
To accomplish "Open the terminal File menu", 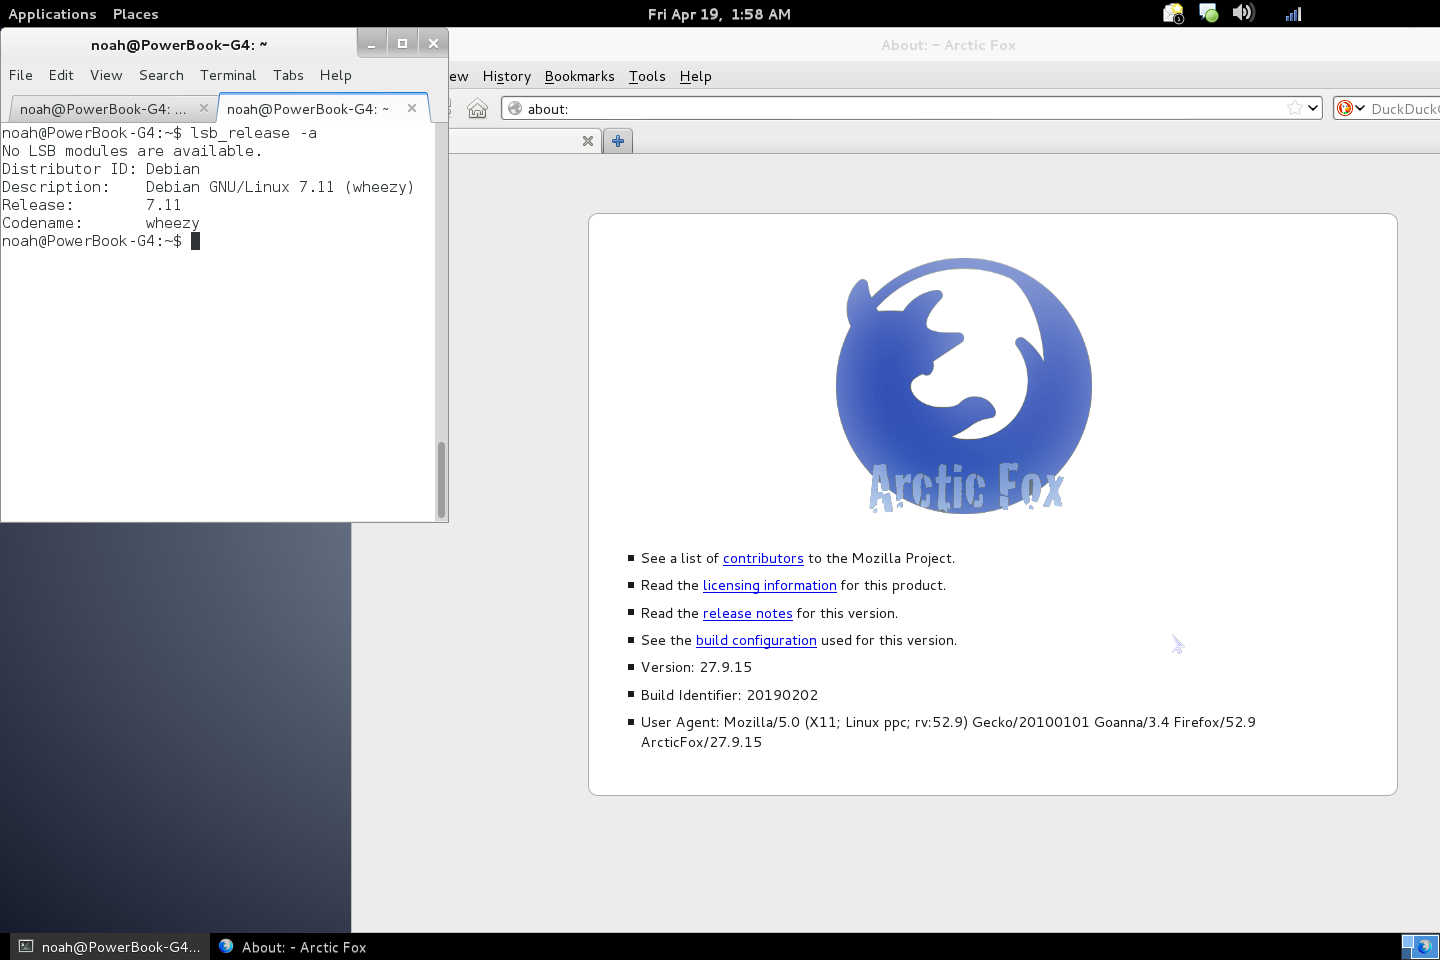I will [x=21, y=75].
